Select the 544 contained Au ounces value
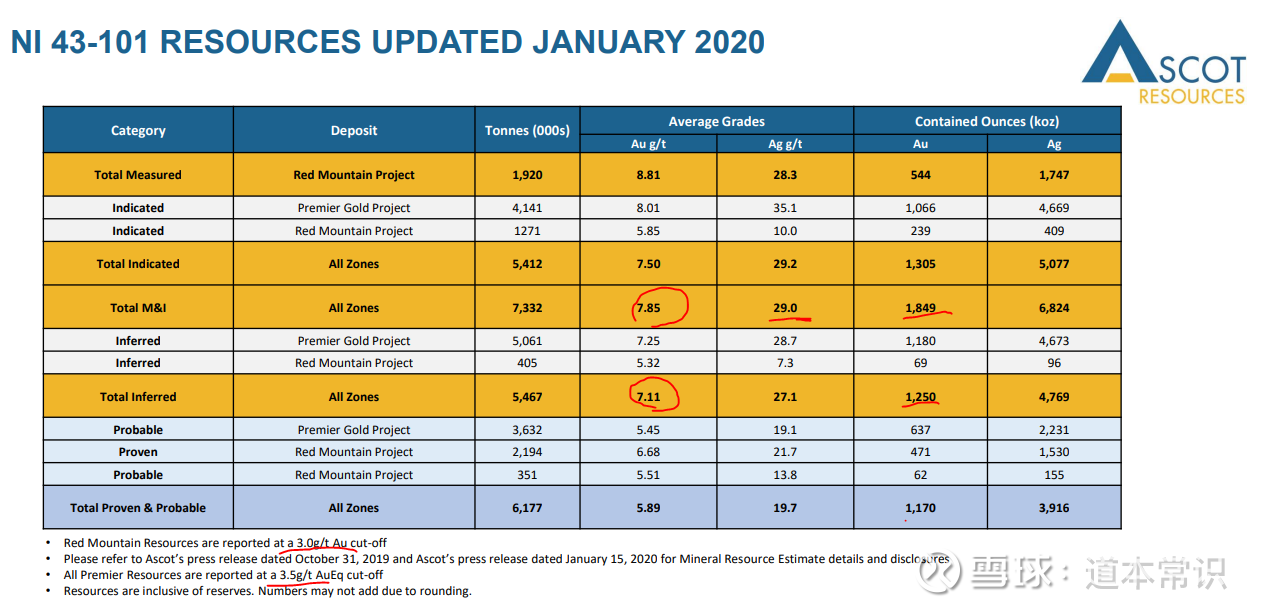Screen dimensions: 1264x612 [920, 175]
